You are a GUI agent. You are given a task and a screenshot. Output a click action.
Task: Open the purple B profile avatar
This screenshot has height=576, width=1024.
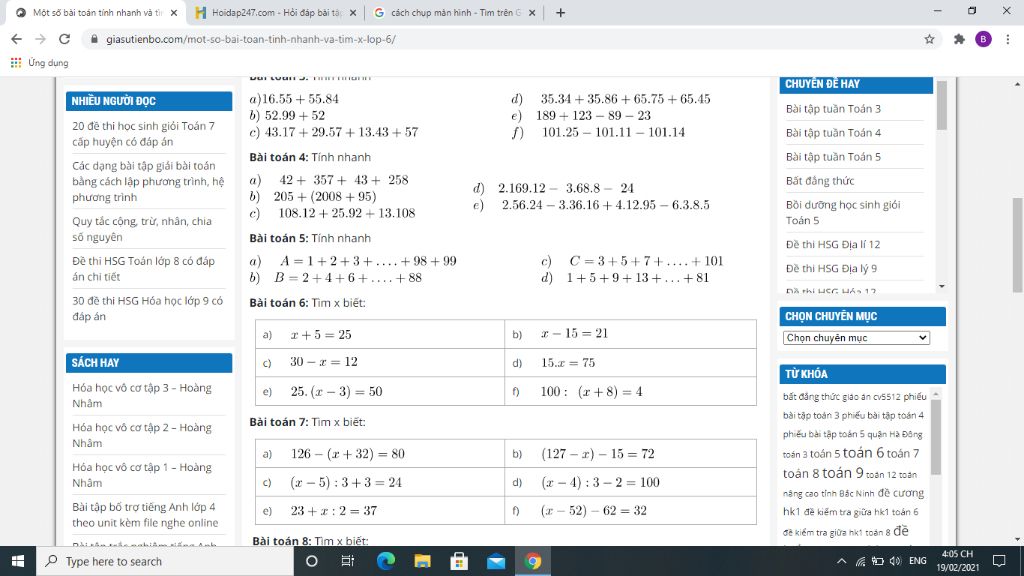point(983,39)
